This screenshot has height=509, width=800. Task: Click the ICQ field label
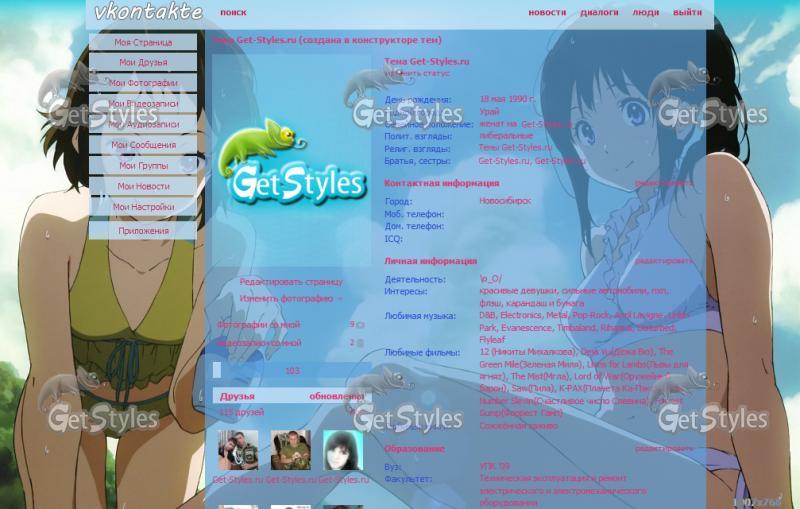pos(393,238)
